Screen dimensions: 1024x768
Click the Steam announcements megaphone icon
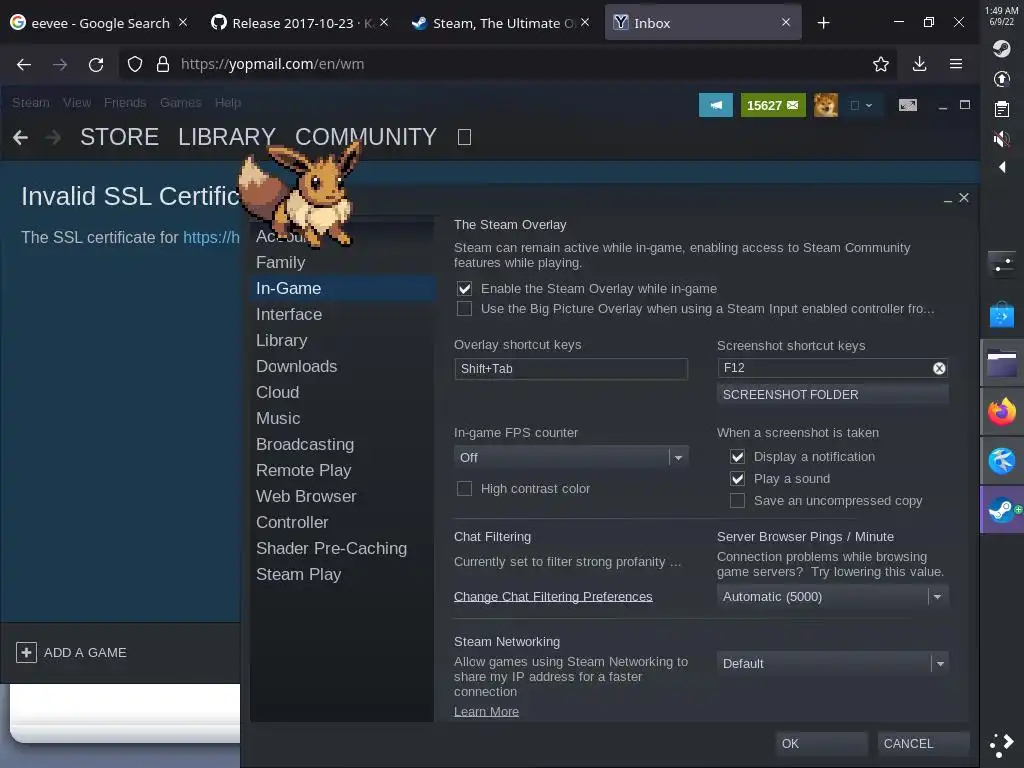tap(716, 105)
